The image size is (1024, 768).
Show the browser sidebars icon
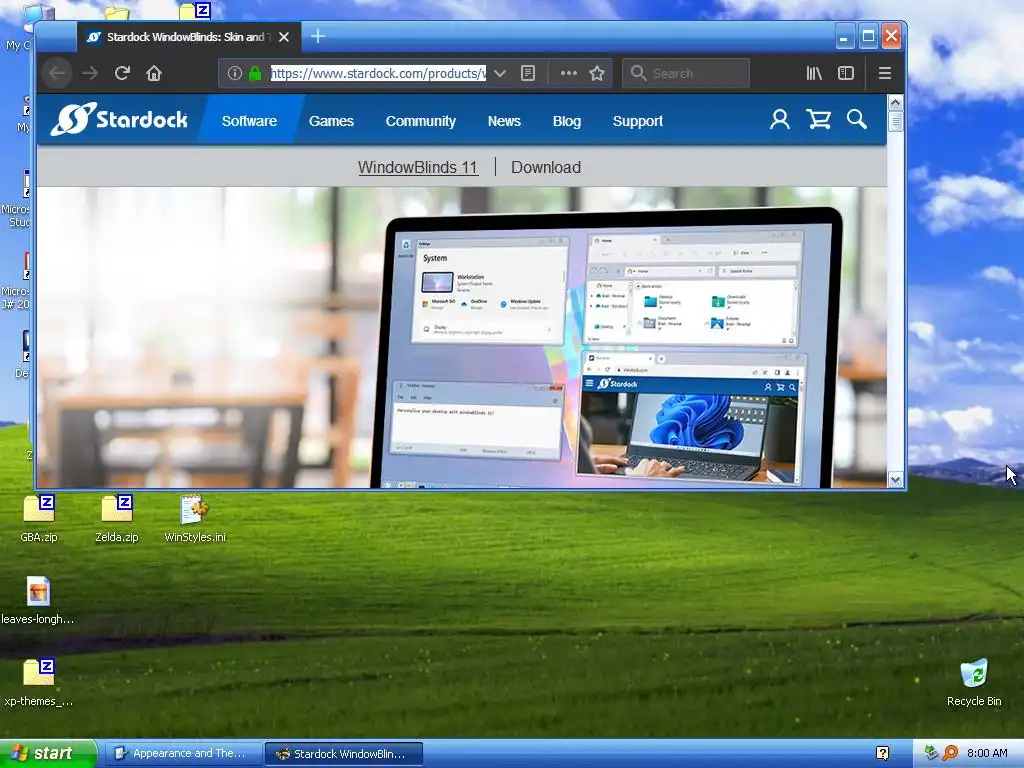pyautogui.click(x=846, y=73)
